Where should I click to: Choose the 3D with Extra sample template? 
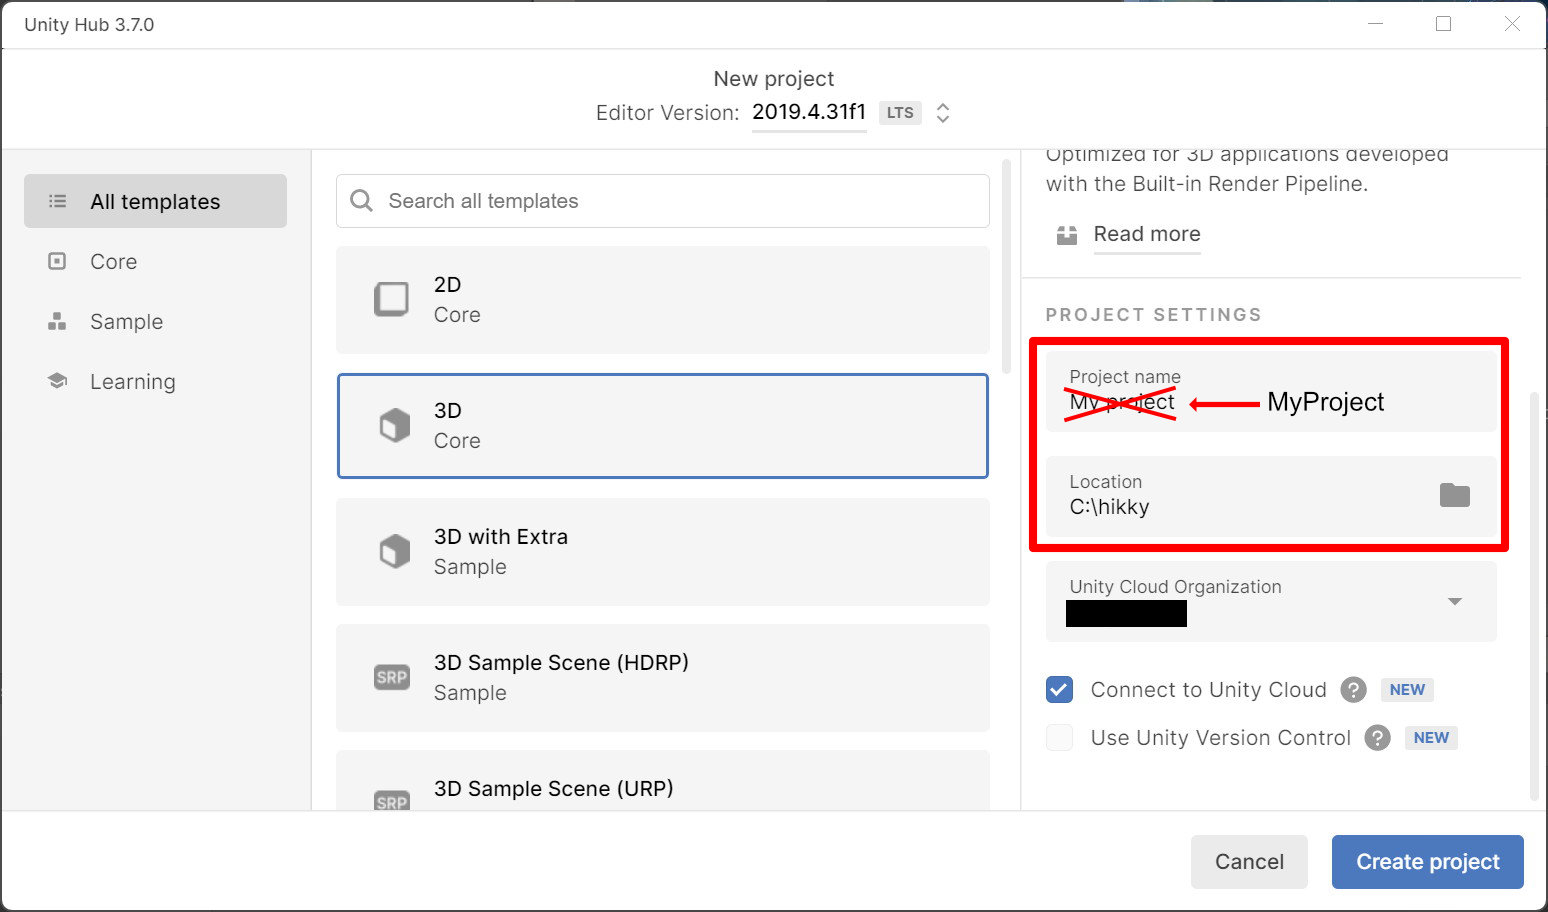662,552
